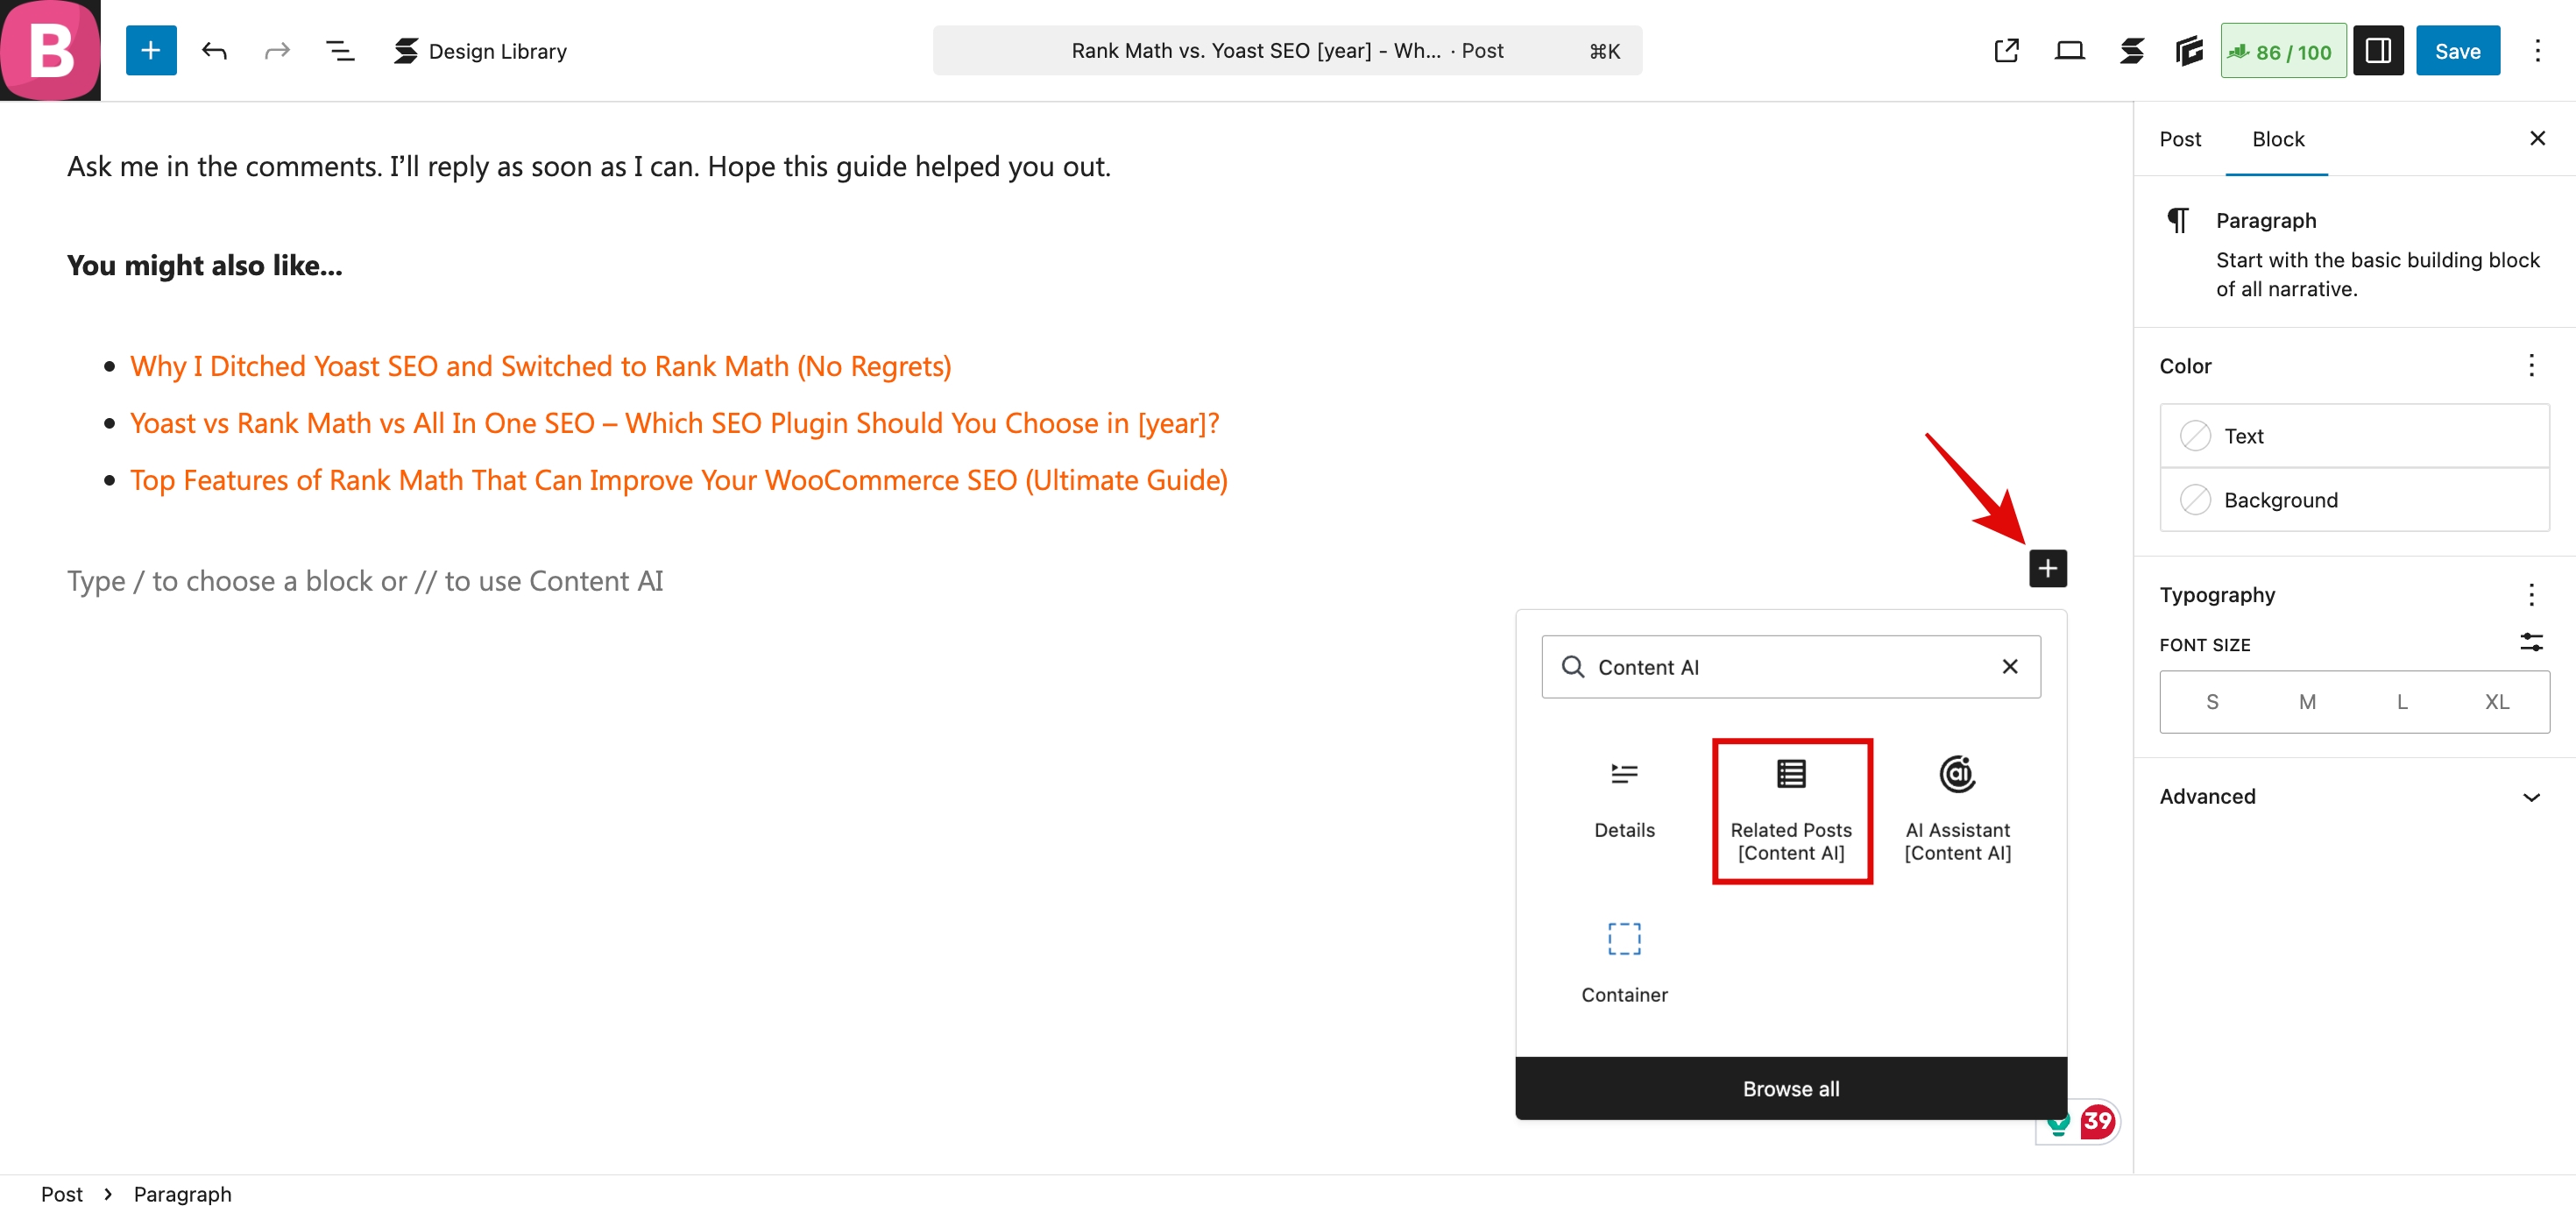Clear the Content AI search field
The width and height of the screenshot is (2576, 1213).
(2010, 666)
